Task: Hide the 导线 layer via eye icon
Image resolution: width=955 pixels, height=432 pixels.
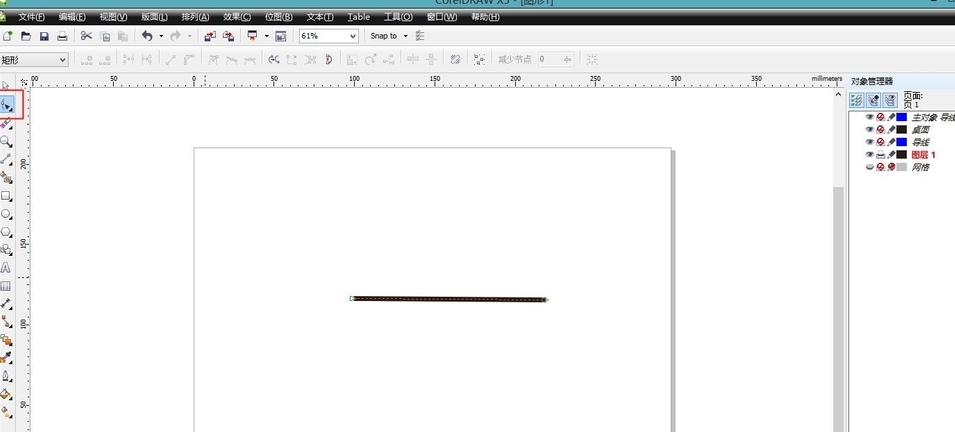Action: [x=870, y=142]
